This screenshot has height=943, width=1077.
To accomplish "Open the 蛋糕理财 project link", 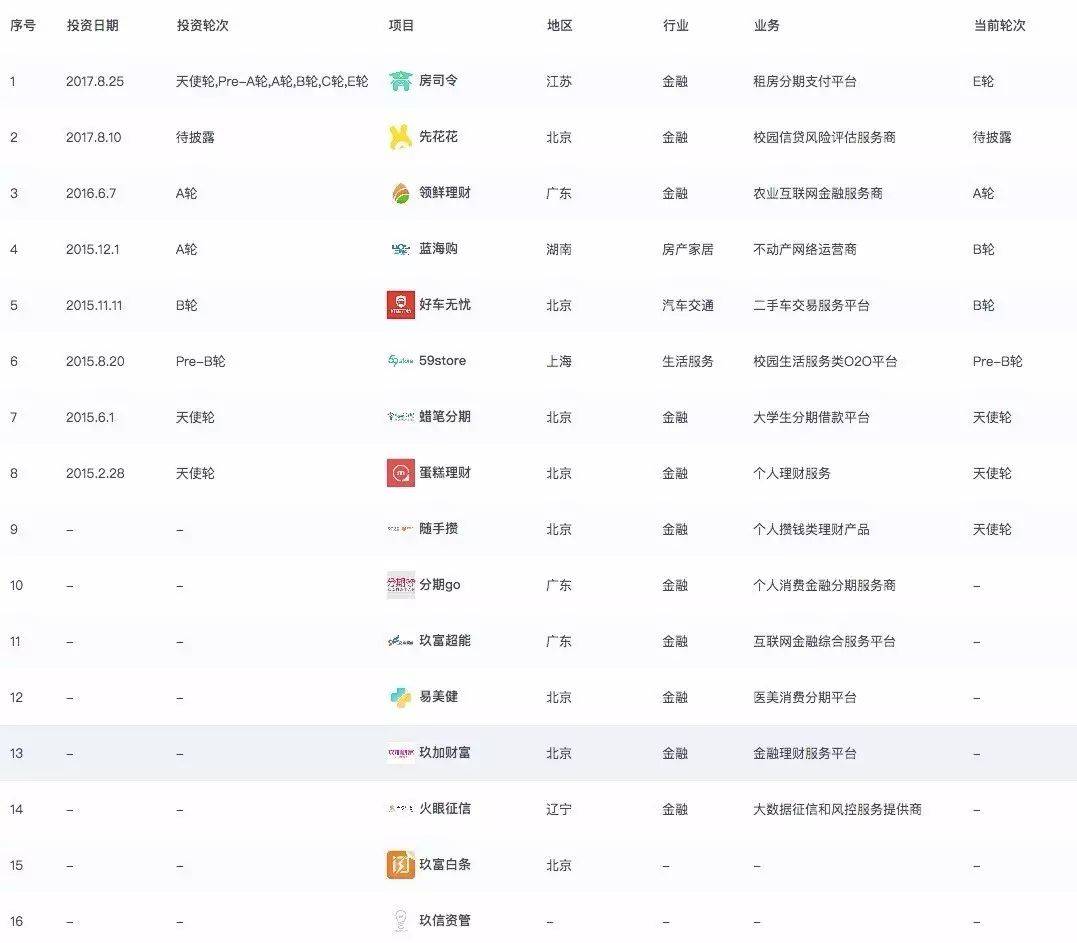I will pos(445,473).
